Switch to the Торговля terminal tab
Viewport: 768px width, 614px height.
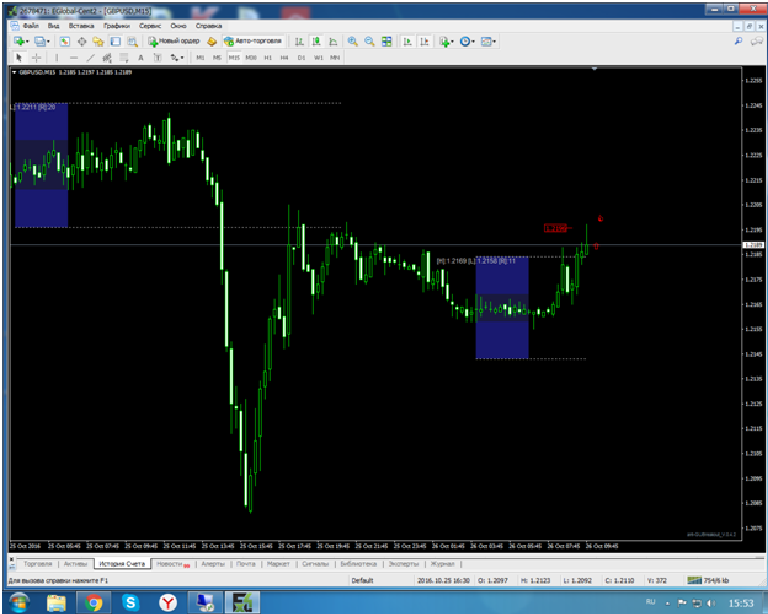(38, 564)
